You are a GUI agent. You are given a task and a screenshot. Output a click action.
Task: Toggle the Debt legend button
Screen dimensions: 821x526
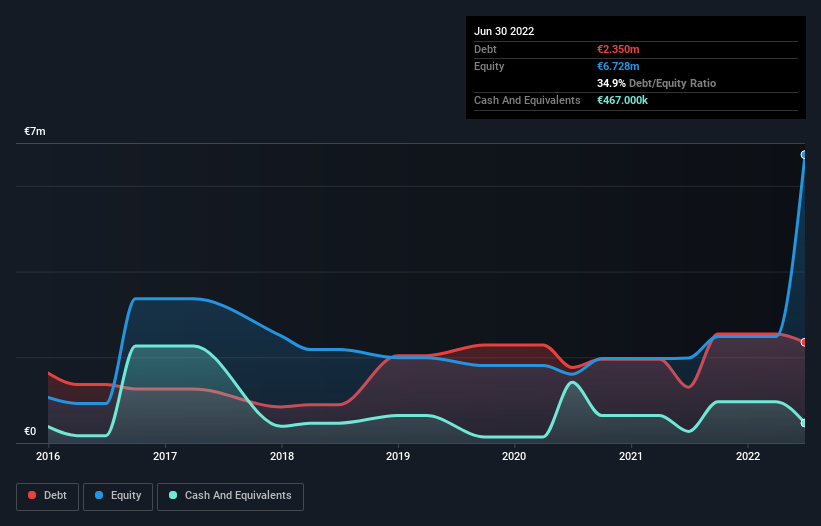tap(48, 496)
